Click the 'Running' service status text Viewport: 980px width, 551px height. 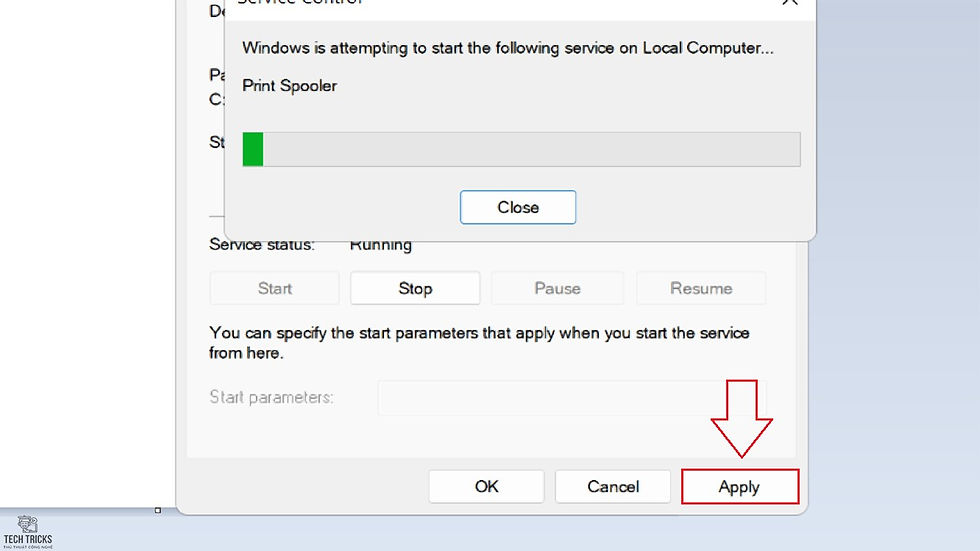(381, 245)
